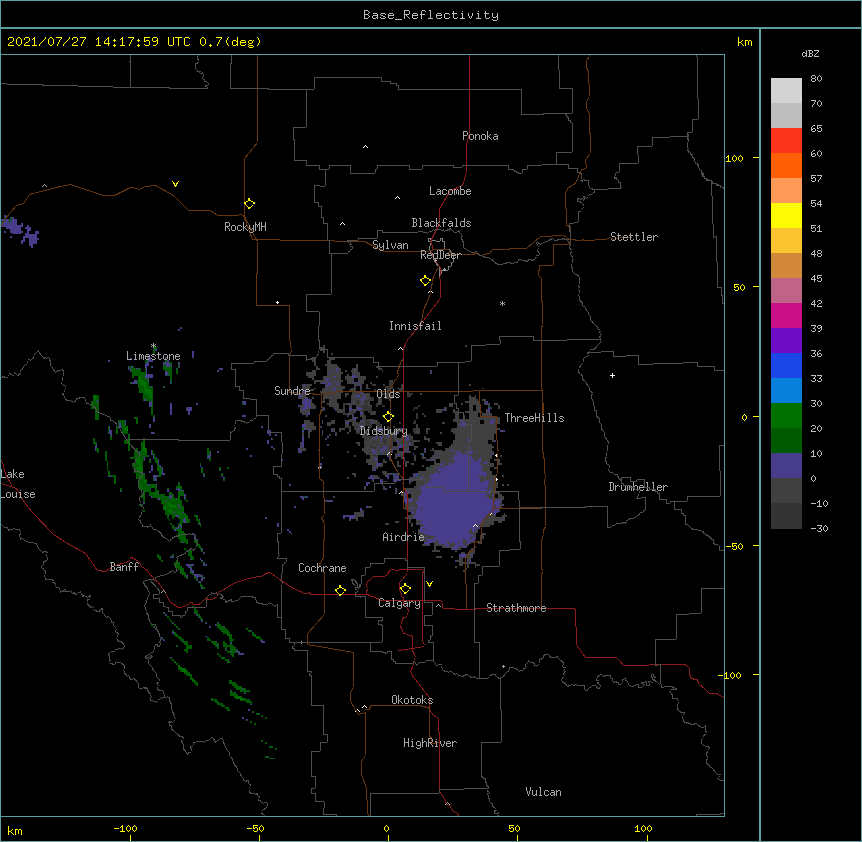Click the RockyMH label
The height and width of the screenshot is (842, 862).
pyautogui.click(x=245, y=227)
